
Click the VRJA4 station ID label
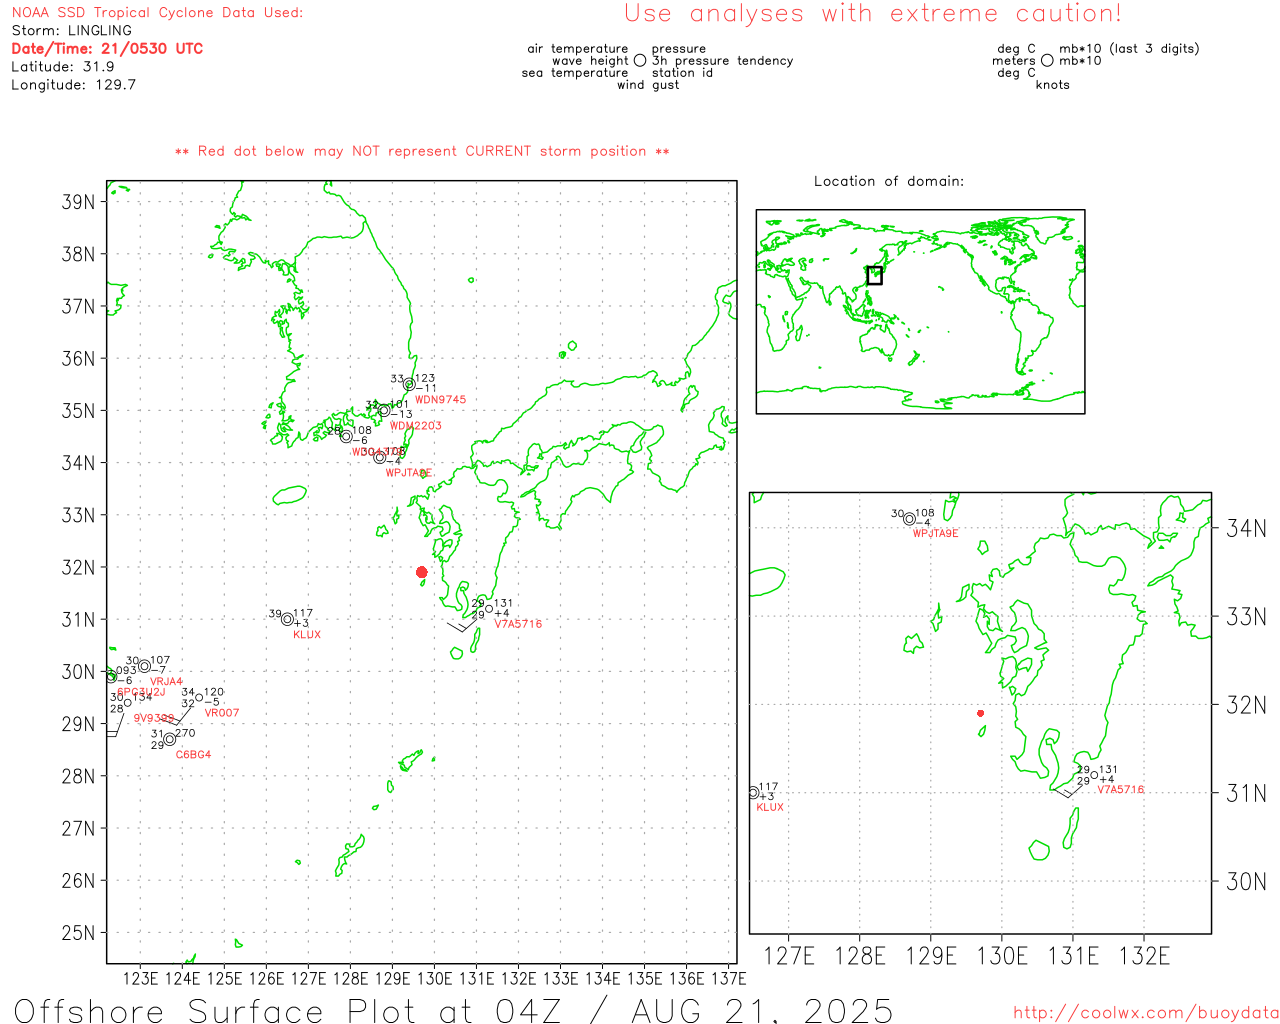click(x=166, y=682)
